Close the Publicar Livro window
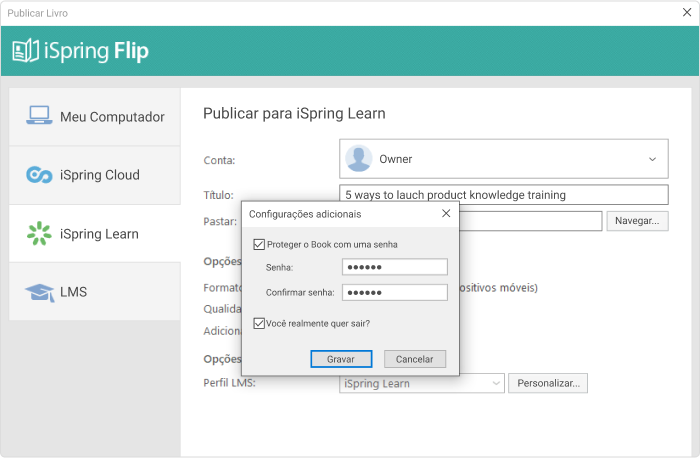This screenshot has height=458, width=700. [687, 12]
